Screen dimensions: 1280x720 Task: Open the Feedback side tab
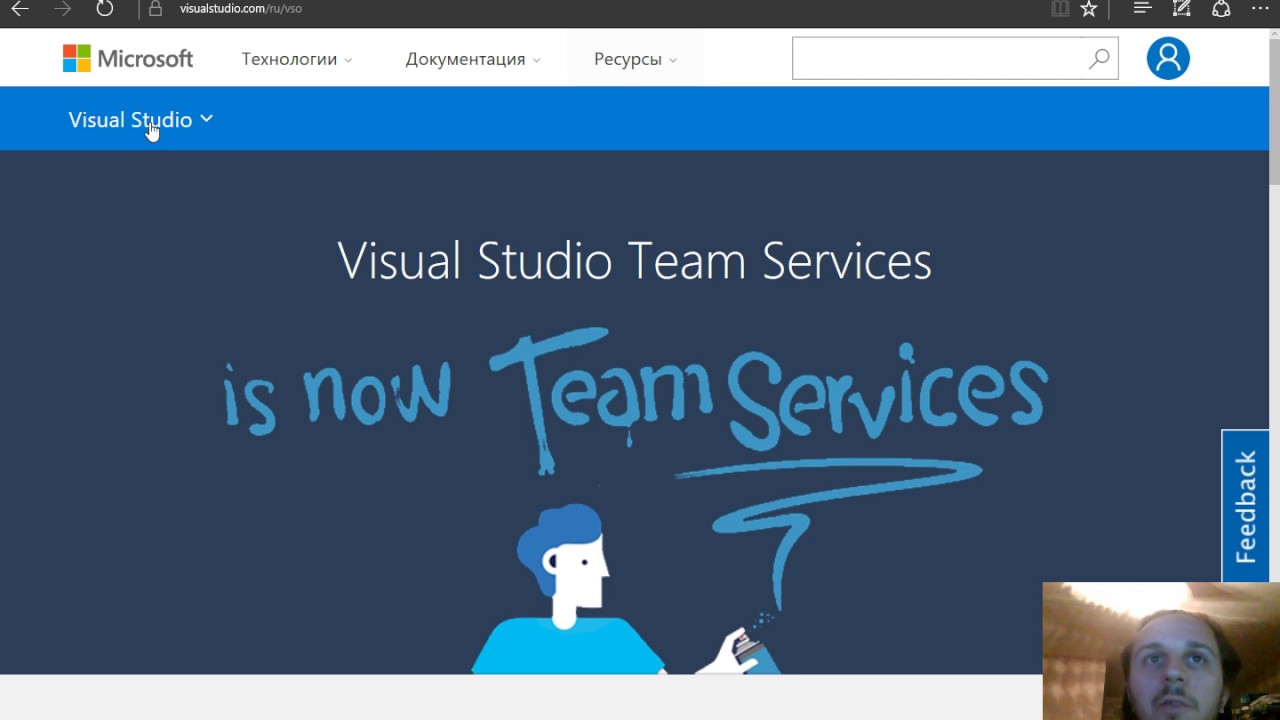click(1245, 506)
